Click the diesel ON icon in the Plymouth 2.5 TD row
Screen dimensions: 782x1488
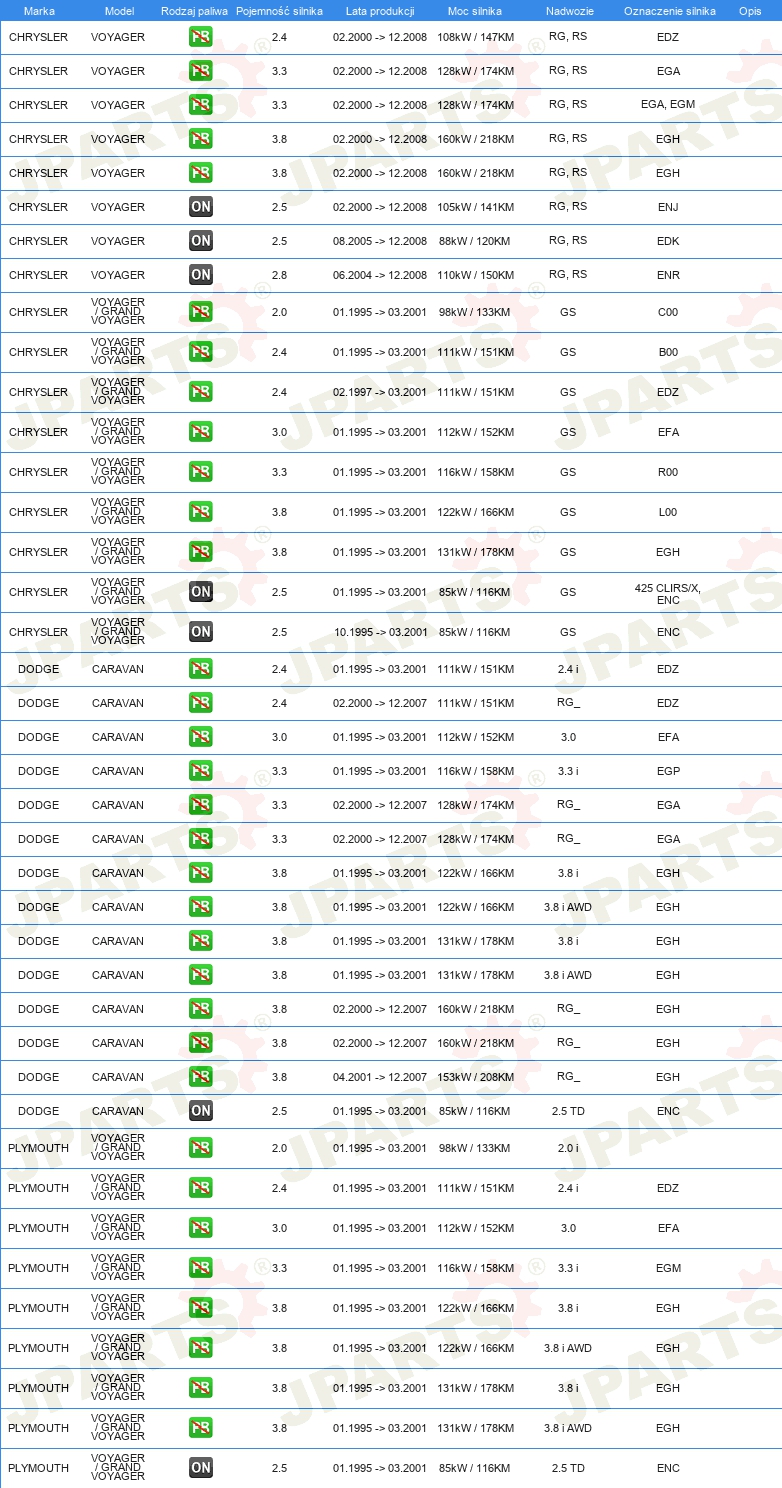coord(201,1468)
